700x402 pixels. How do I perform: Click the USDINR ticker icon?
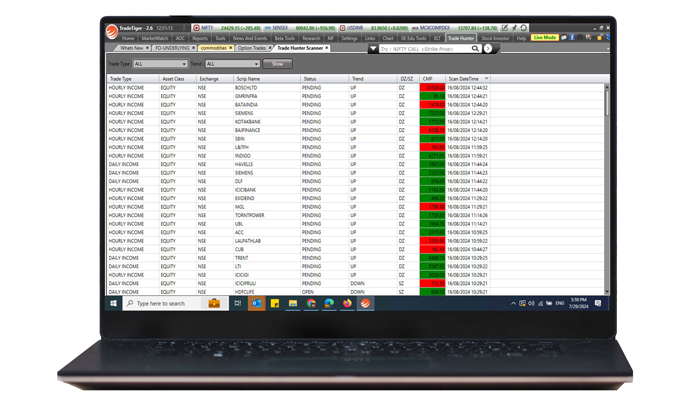(x=342, y=28)
